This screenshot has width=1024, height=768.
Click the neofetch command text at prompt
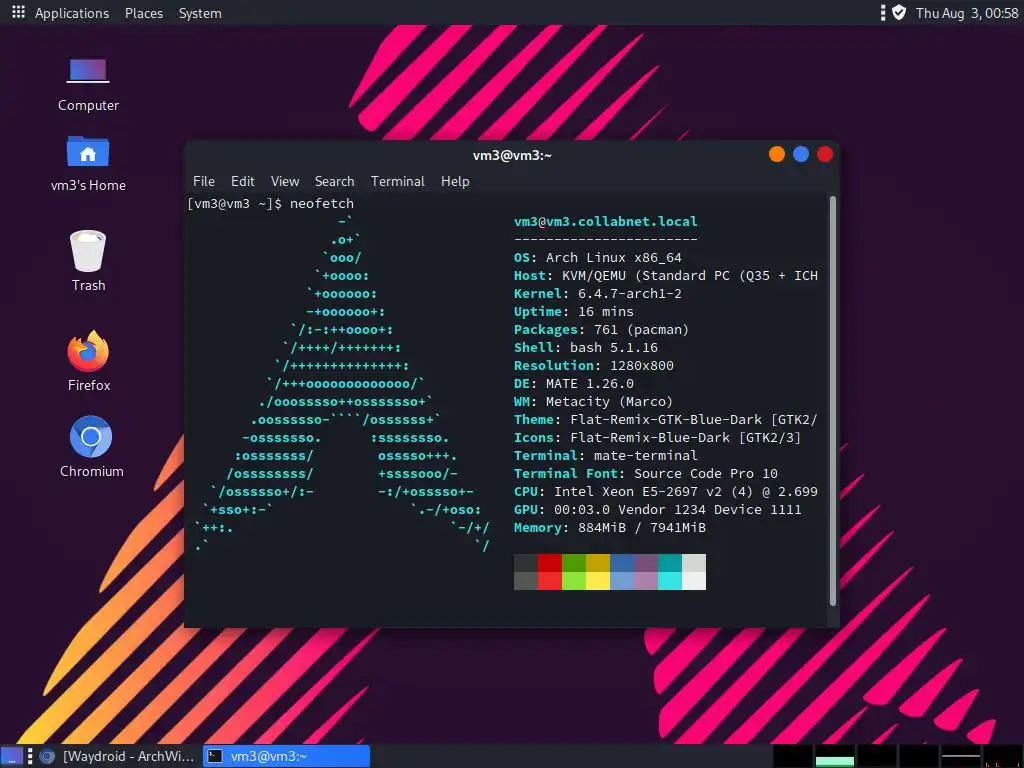pyautogui.click(x=322, y=203)
